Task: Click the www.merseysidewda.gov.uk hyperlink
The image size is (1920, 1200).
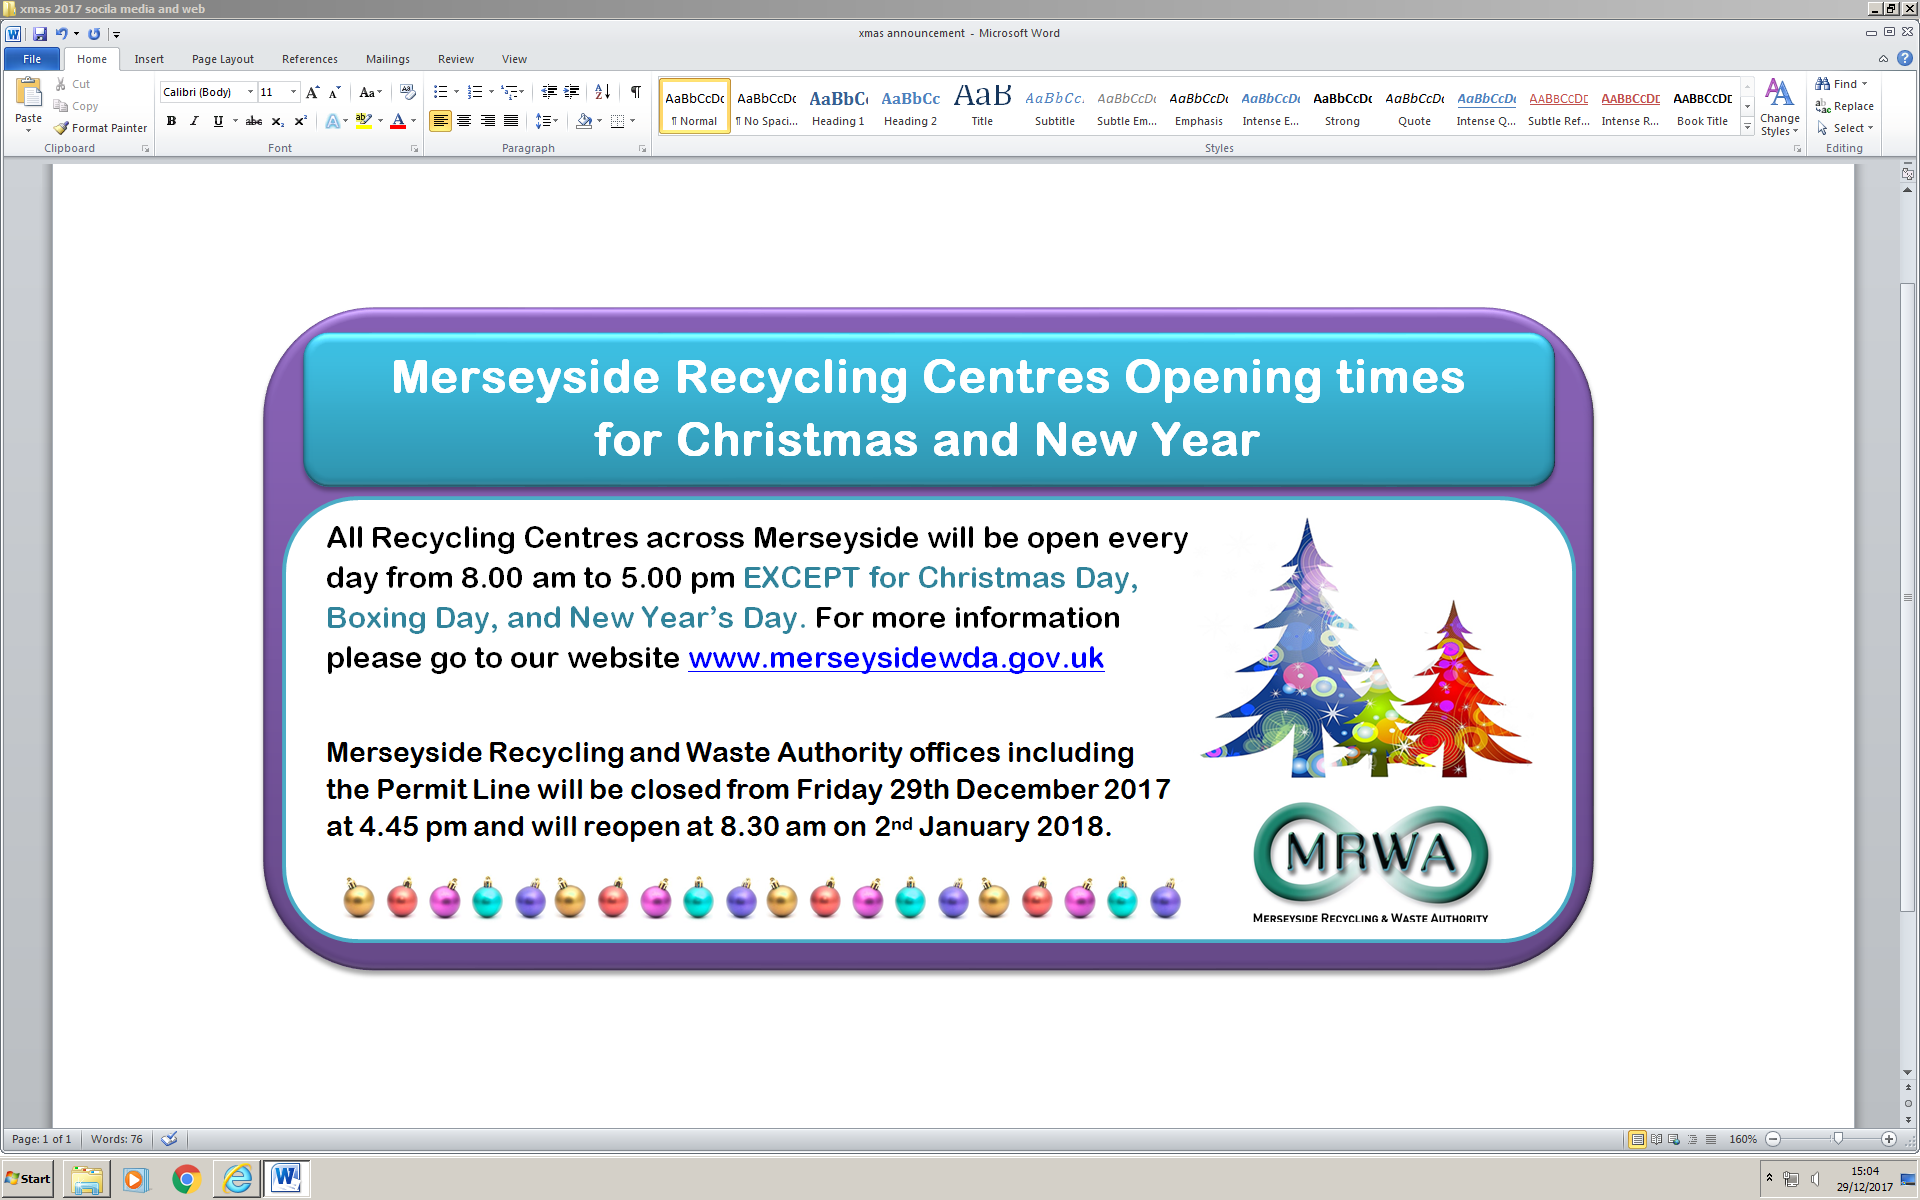Action: [896, 658]
